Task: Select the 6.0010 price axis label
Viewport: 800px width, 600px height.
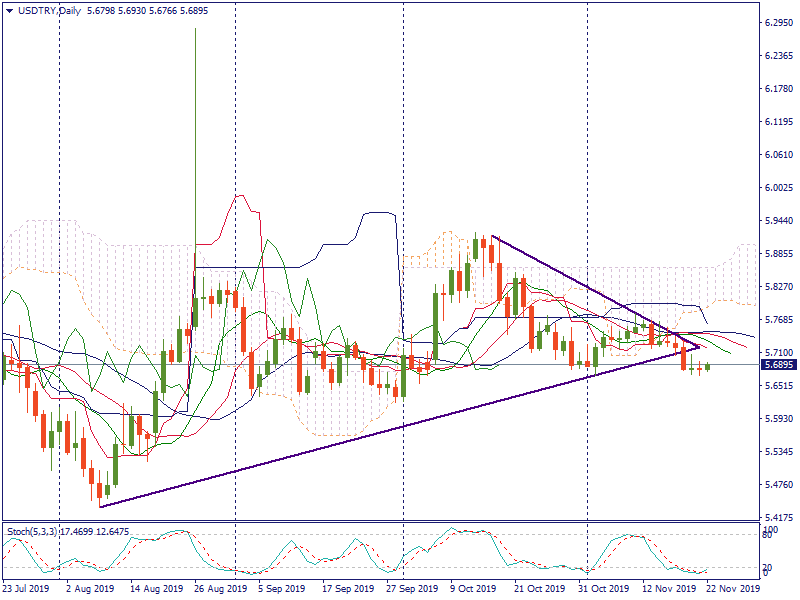Action: [x=777, y=188]
